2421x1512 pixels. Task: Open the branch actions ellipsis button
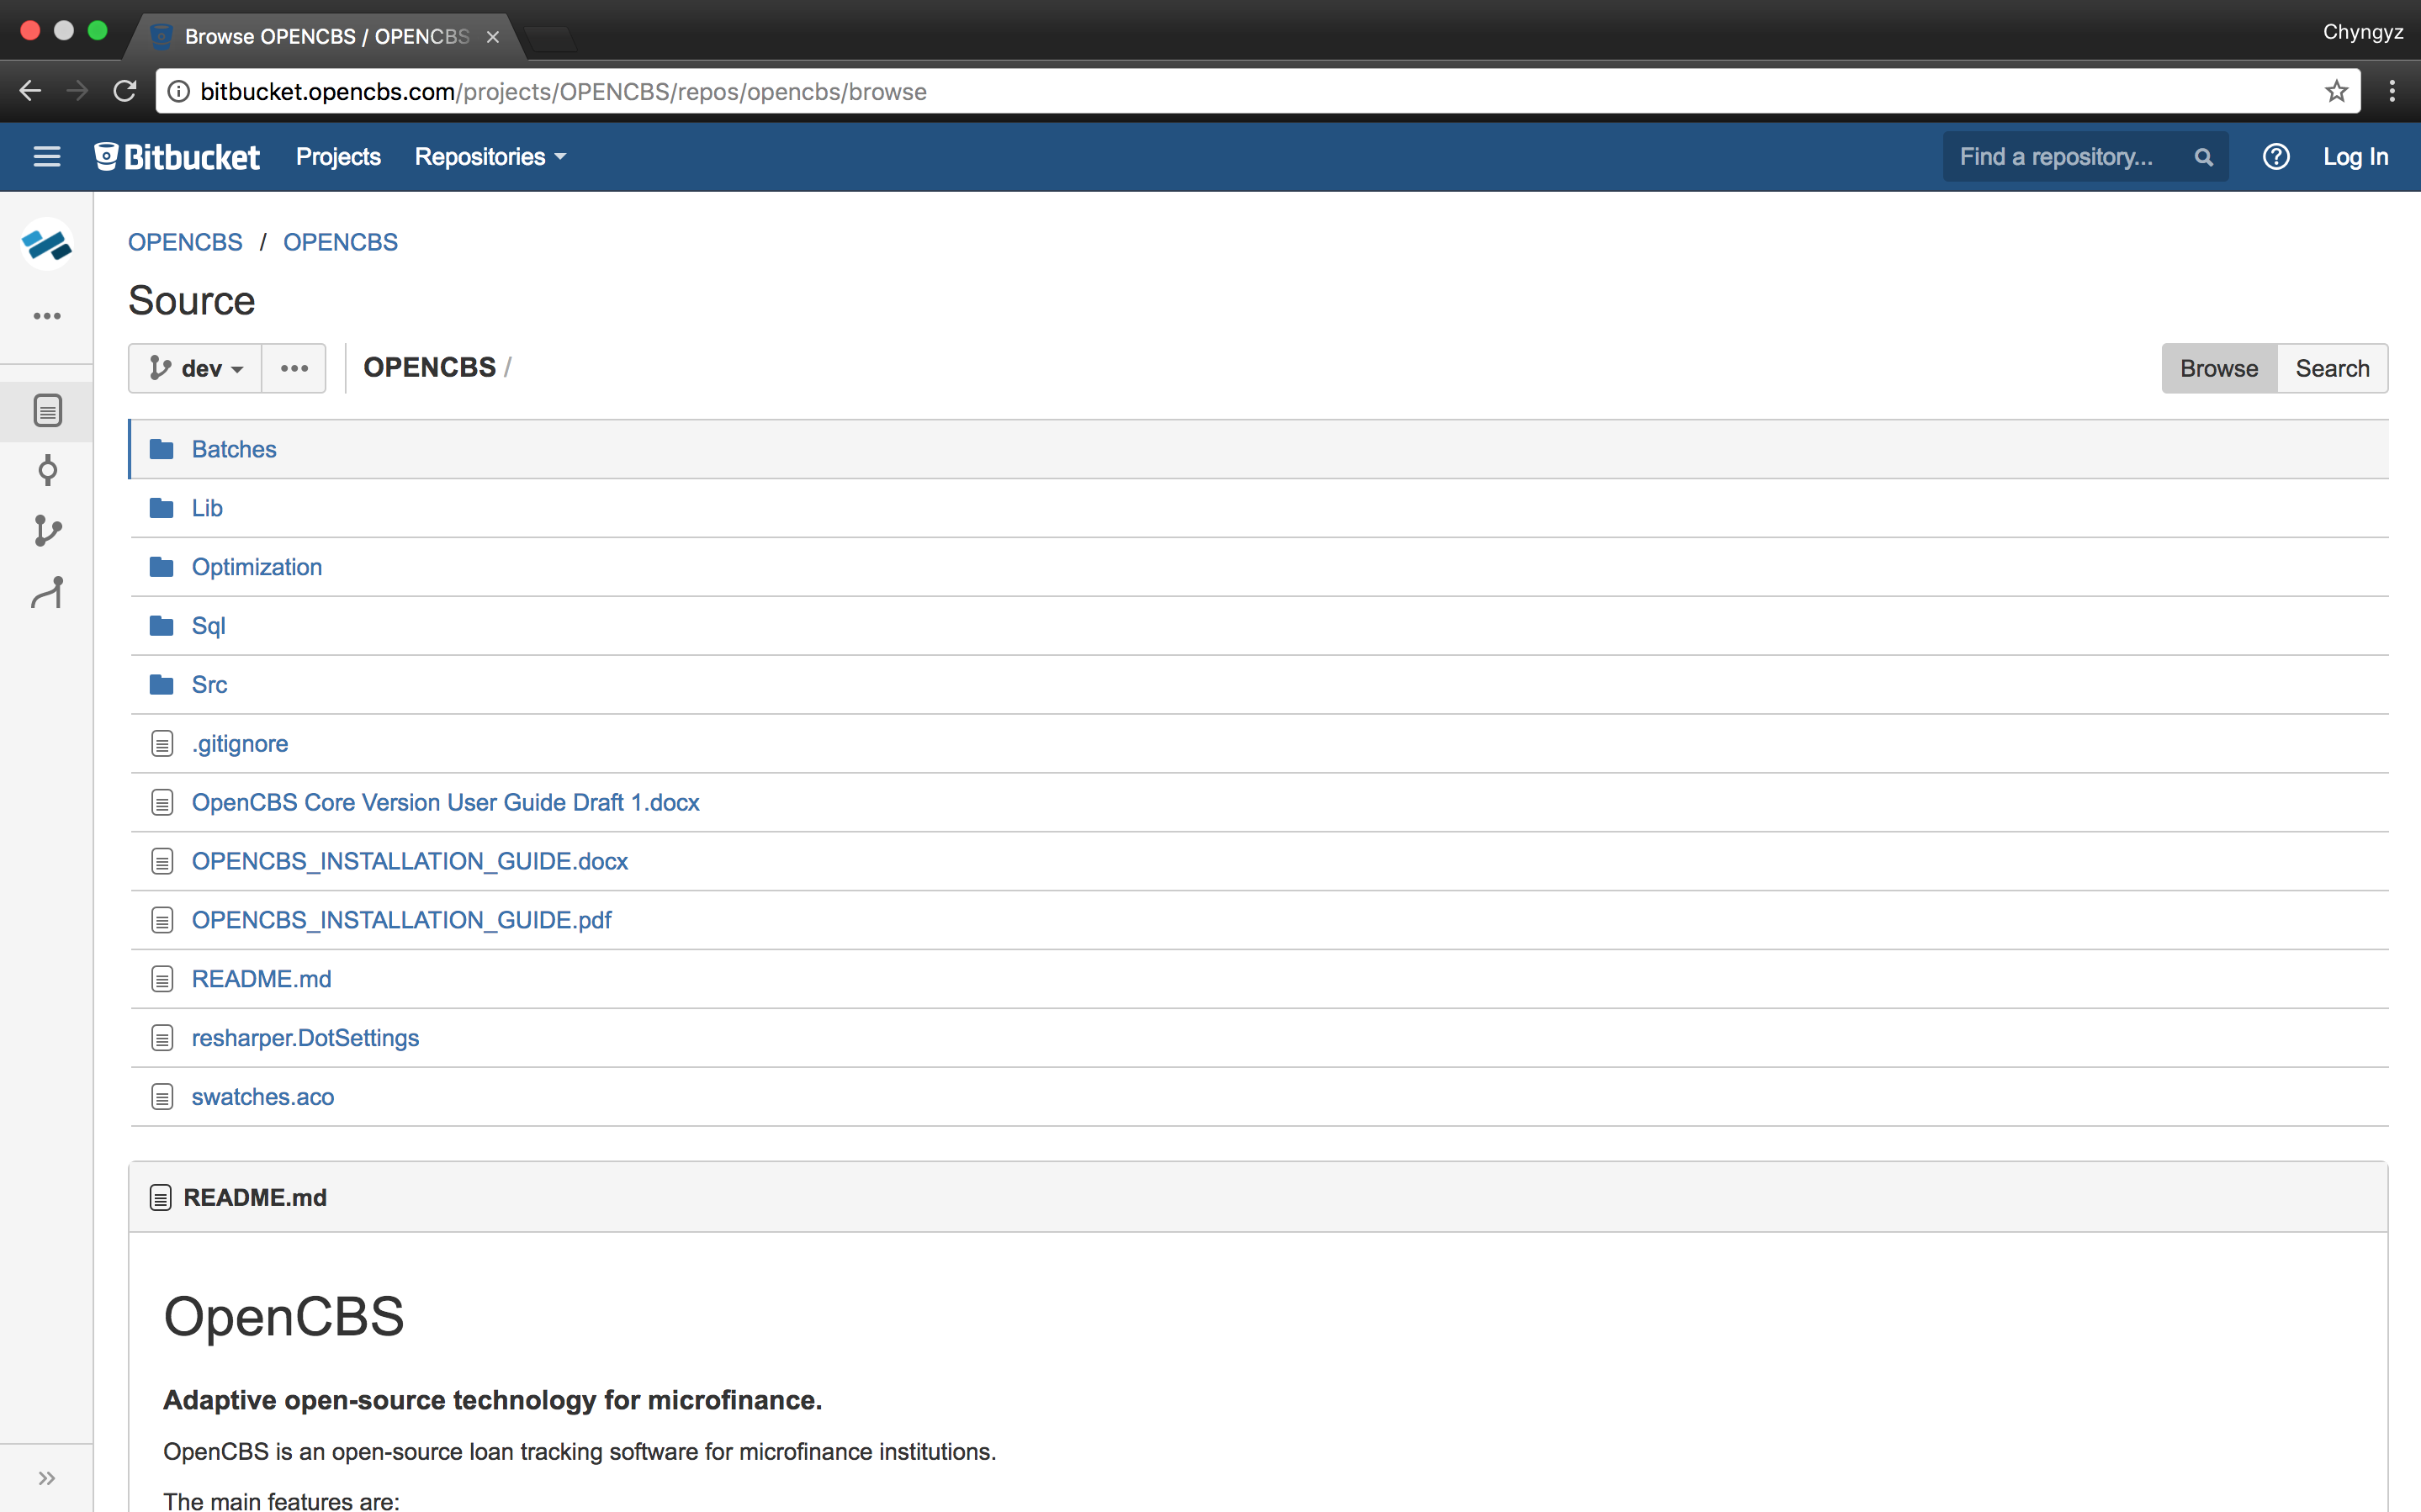[x=294, y=369]
